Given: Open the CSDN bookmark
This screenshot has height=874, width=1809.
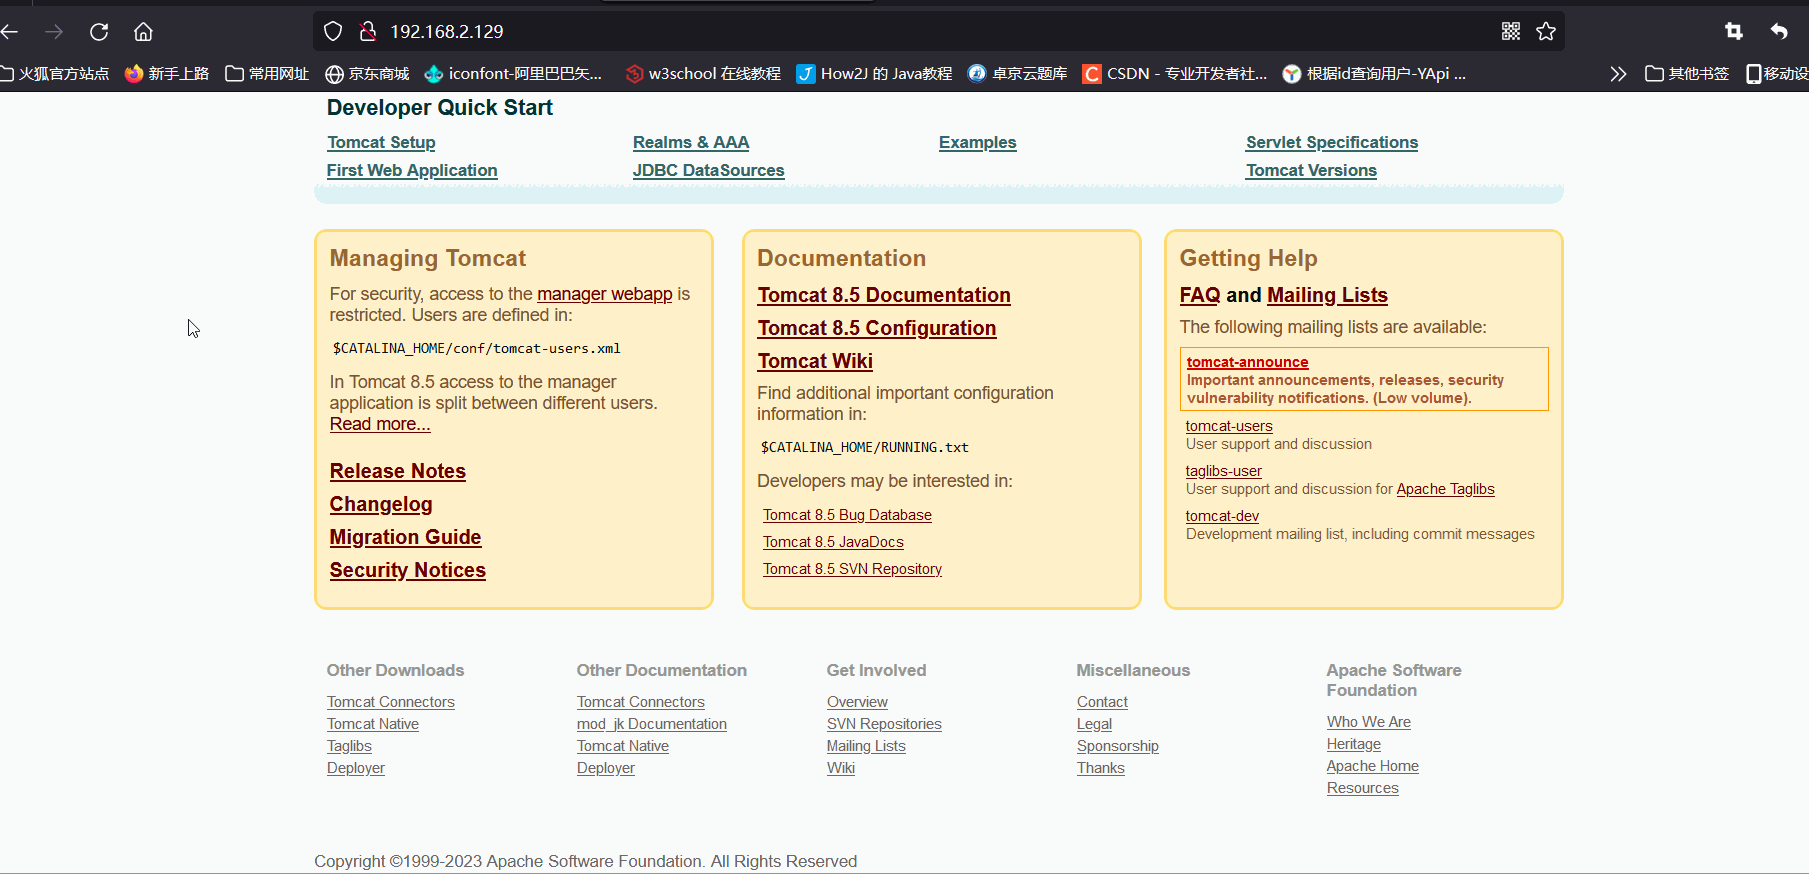Looking at the screenshot, I should pyautogui.click(x=1175, y=74).
